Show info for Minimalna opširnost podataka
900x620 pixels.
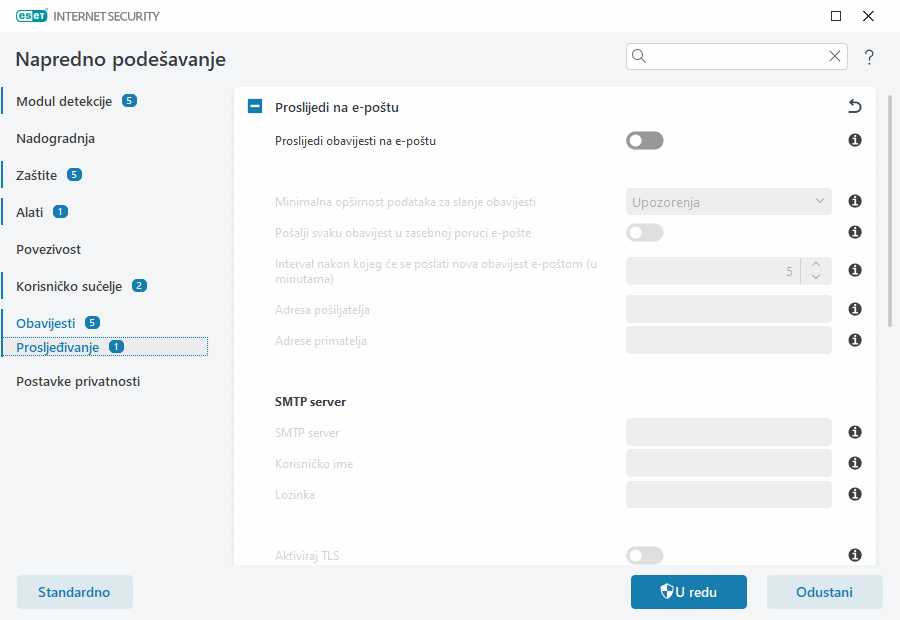(x=855, y=202)
